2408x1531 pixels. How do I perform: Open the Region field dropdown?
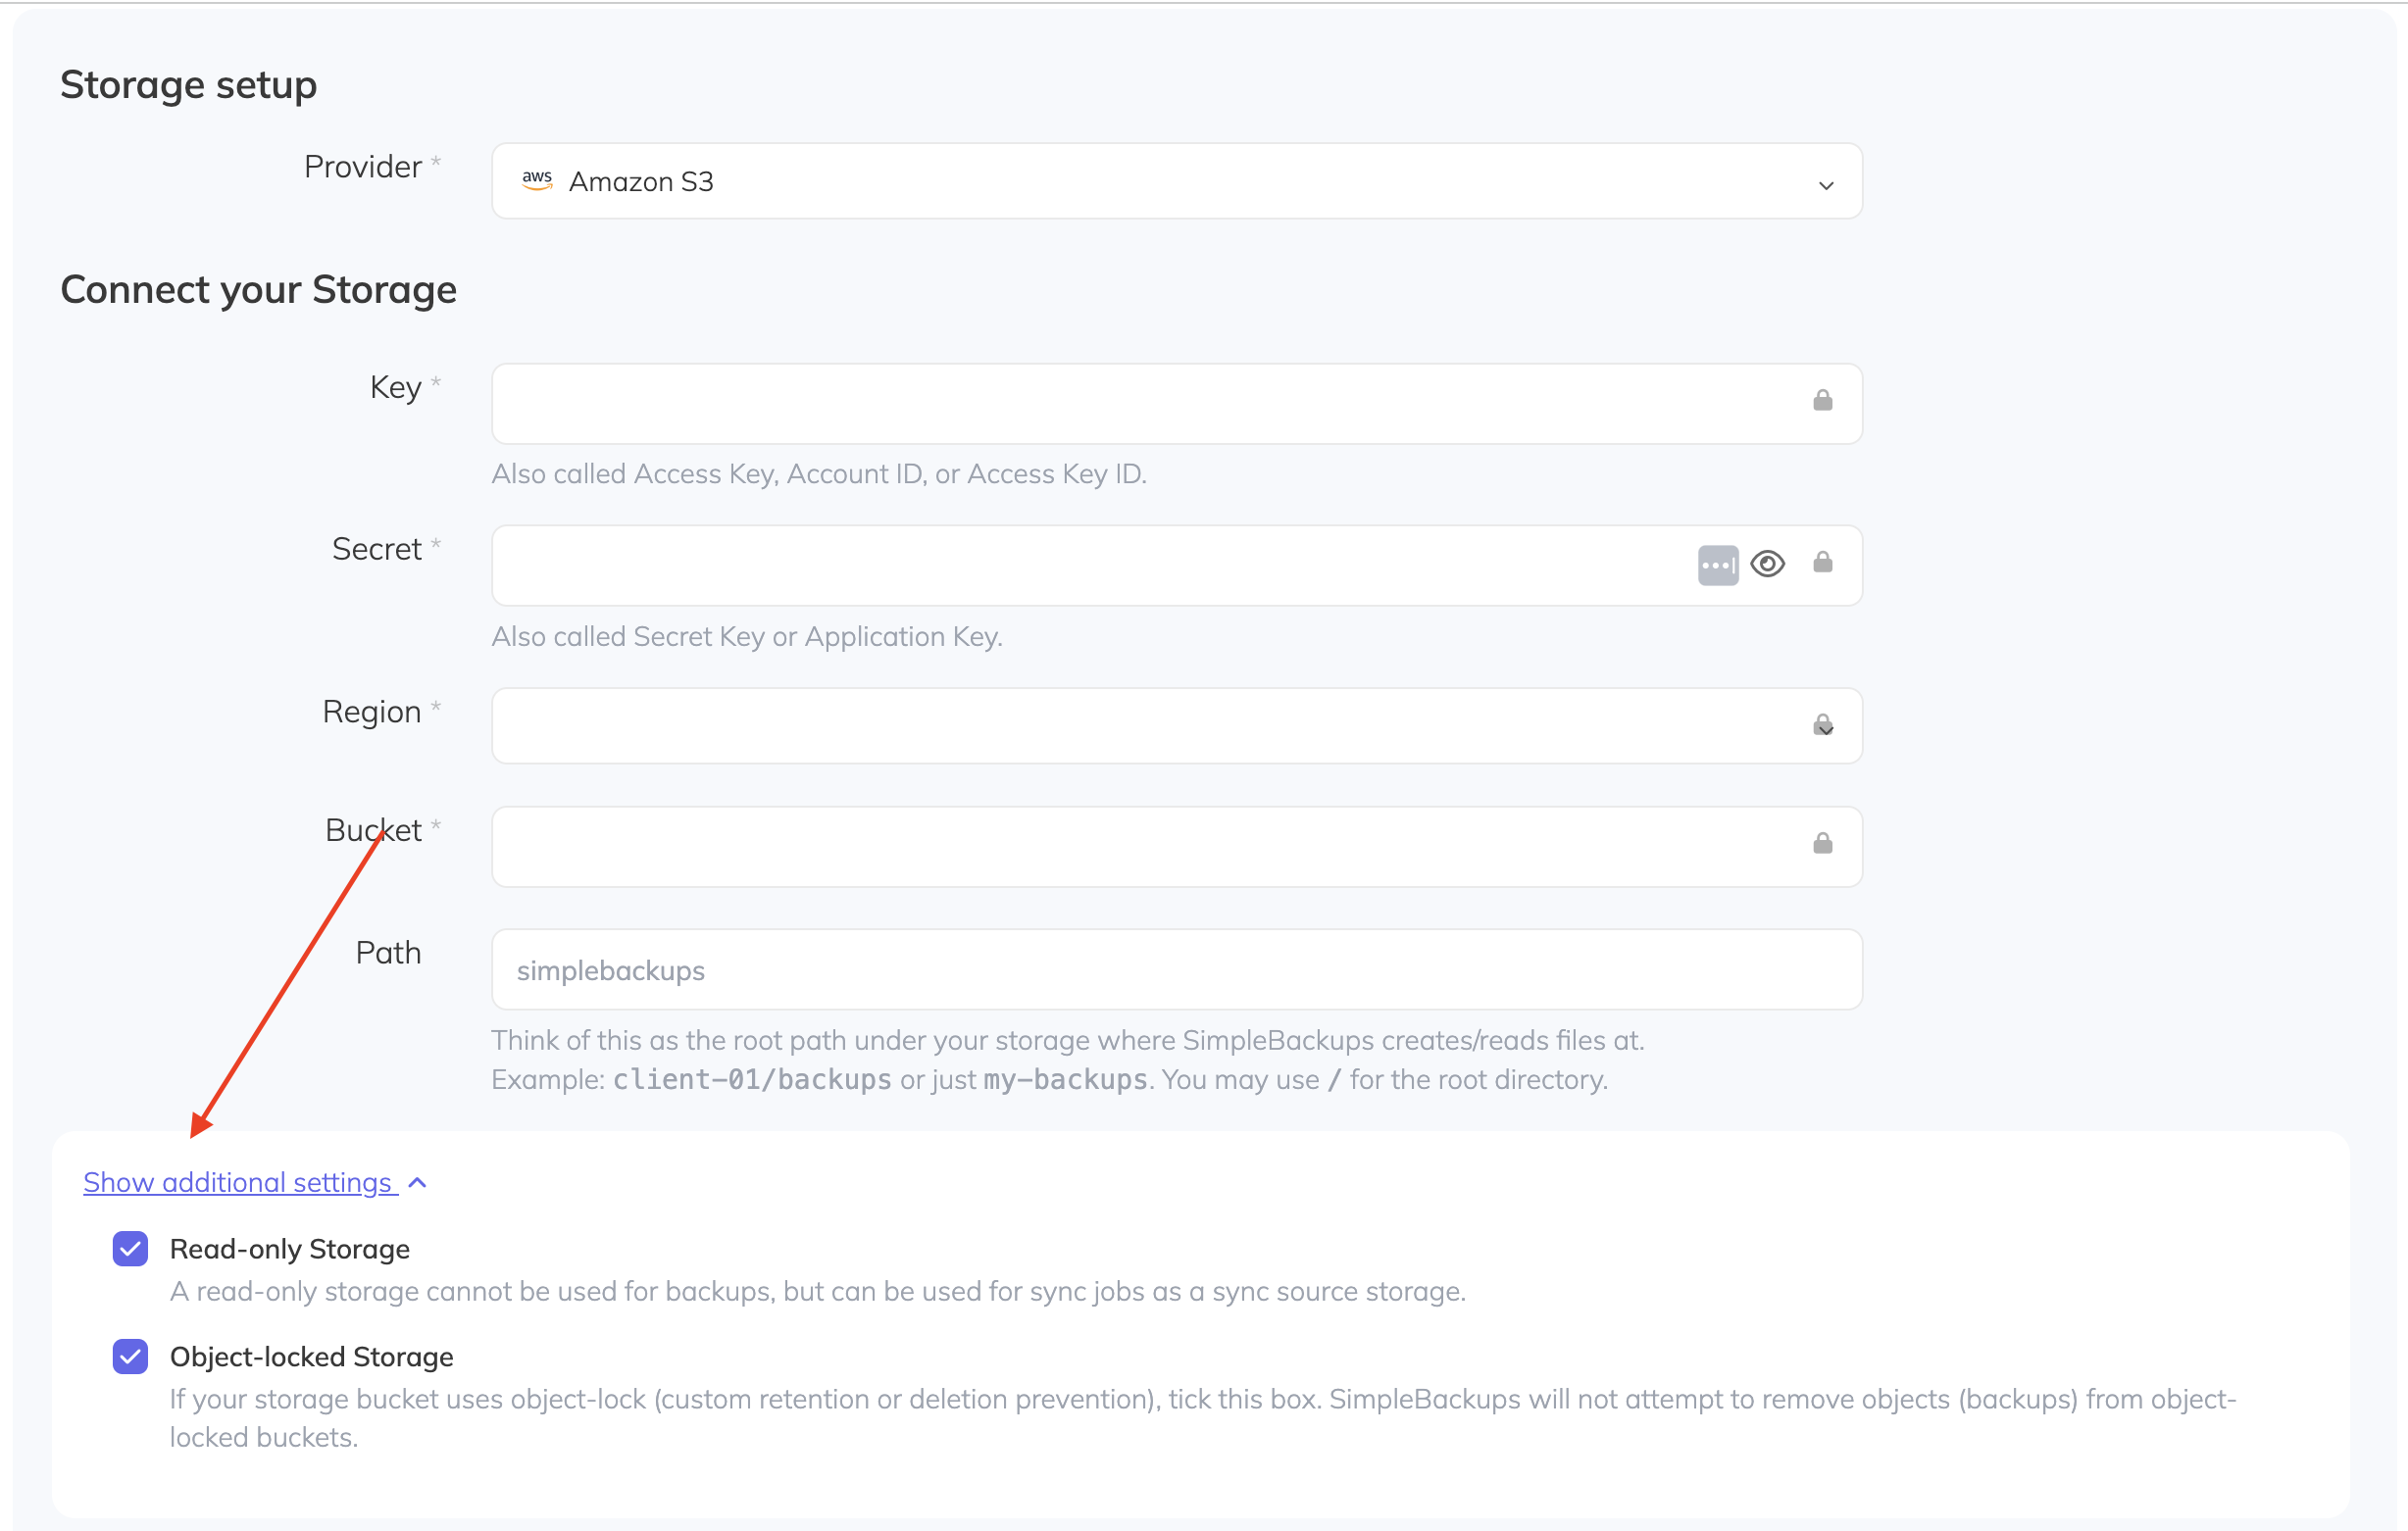[1176, 725]
